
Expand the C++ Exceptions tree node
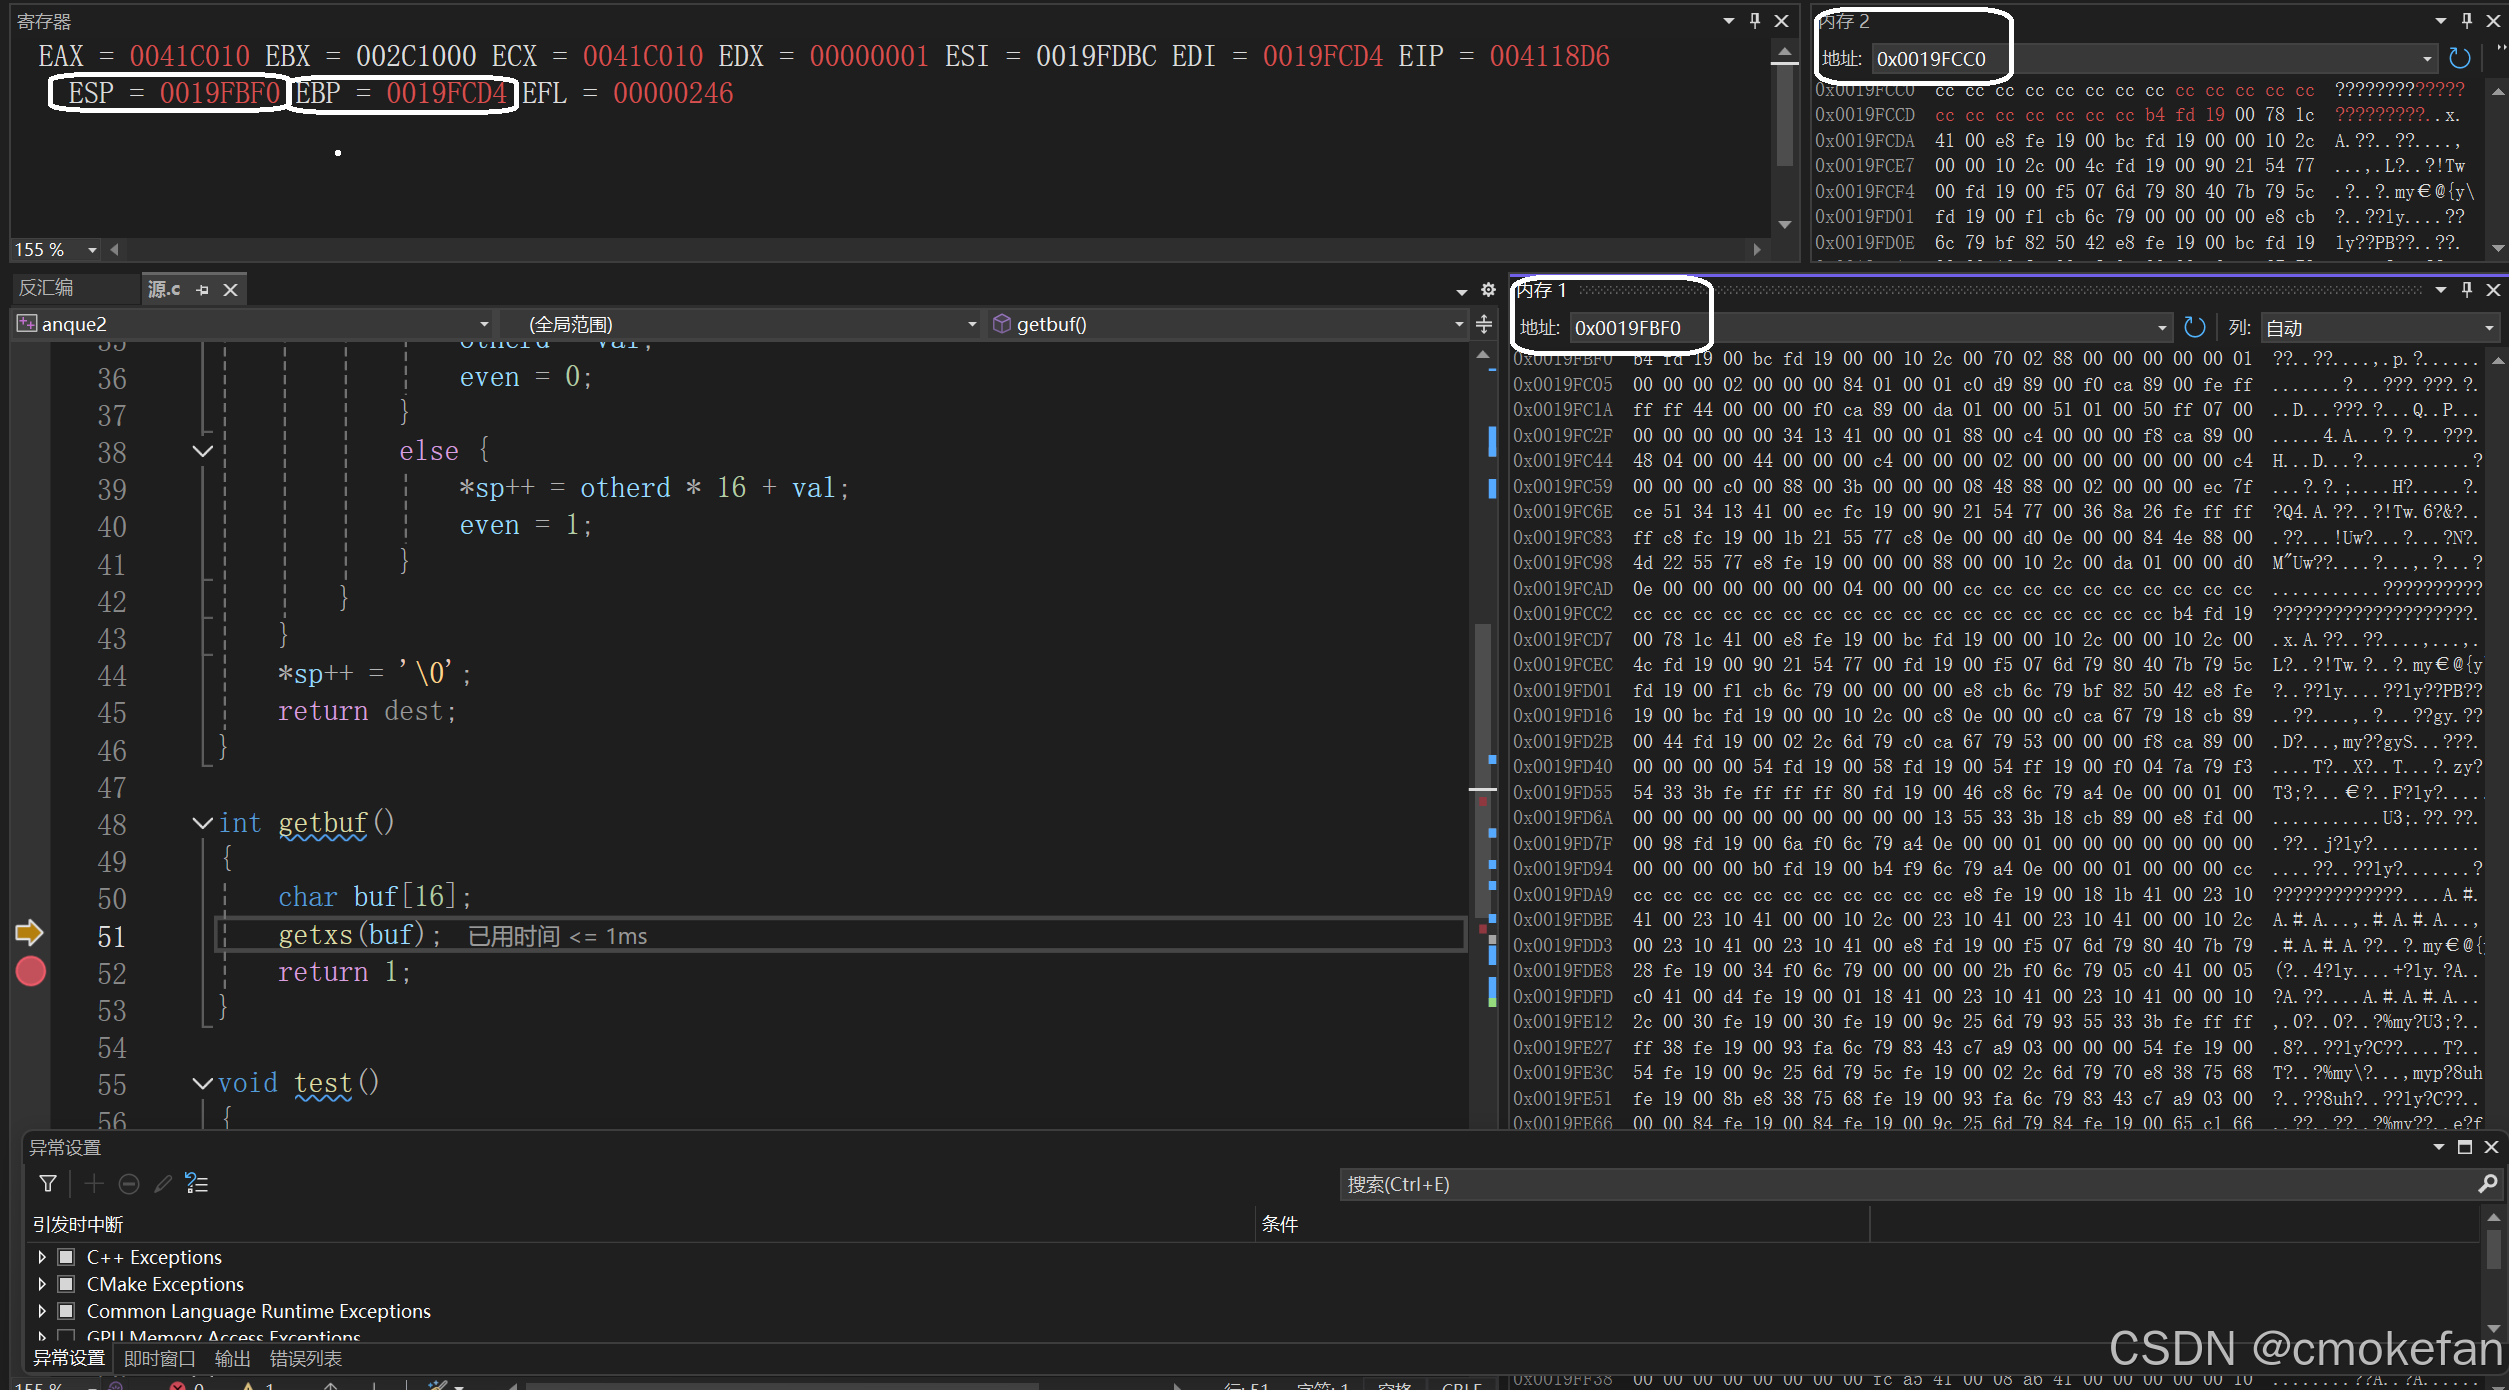[42, 1257]
